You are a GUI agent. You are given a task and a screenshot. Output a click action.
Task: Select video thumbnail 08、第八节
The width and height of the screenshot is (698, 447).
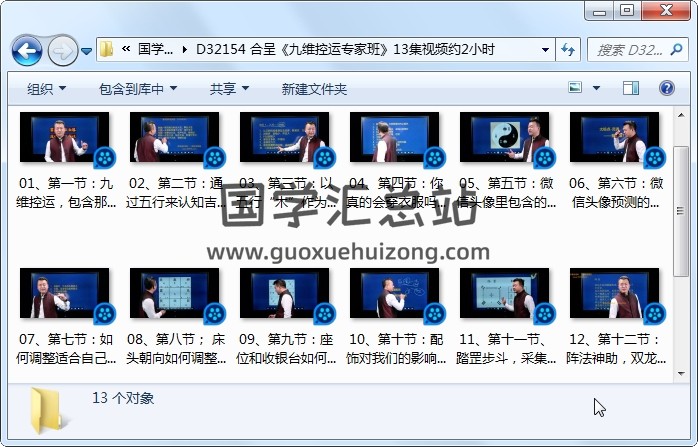pos(174,293)
